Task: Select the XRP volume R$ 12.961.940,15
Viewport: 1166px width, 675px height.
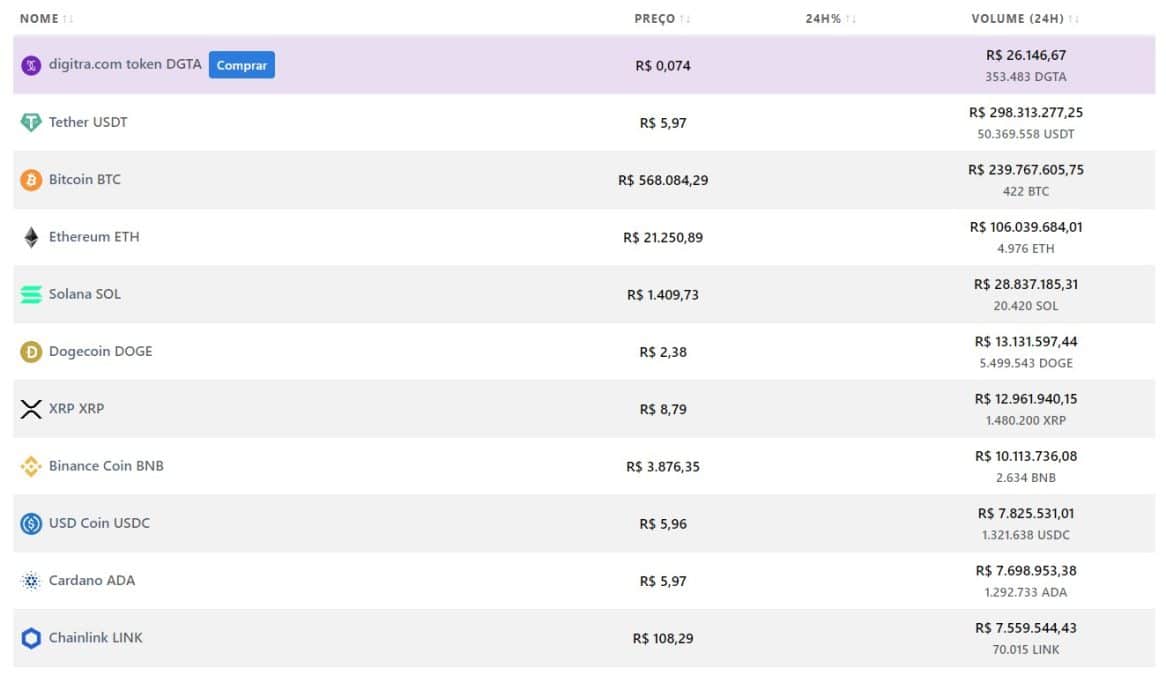Action: click(1025, 398)
